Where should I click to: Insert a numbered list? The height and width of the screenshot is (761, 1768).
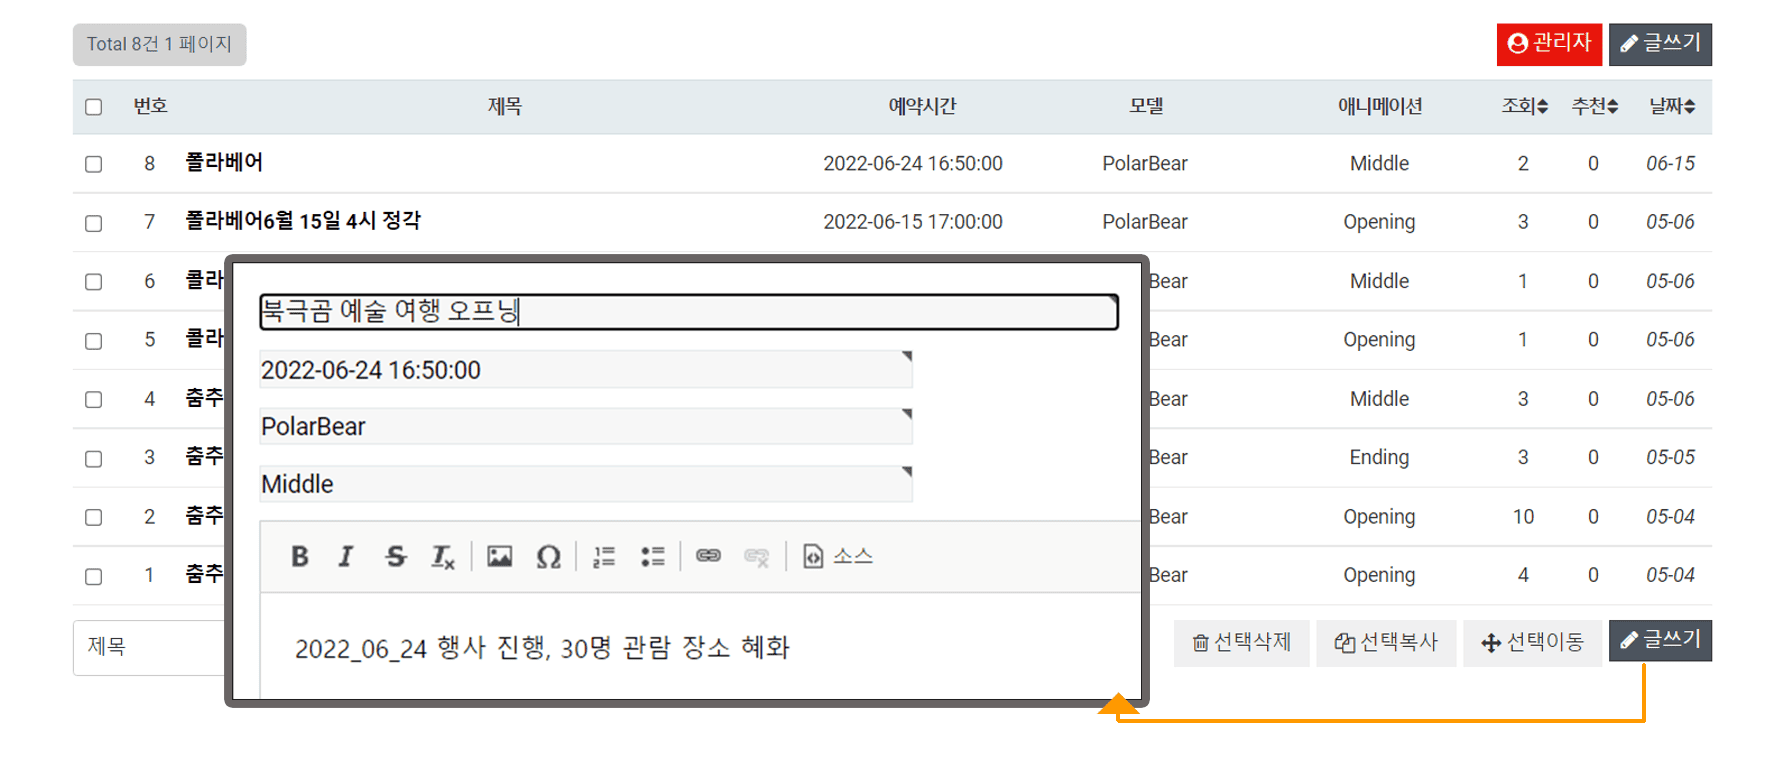604,557
